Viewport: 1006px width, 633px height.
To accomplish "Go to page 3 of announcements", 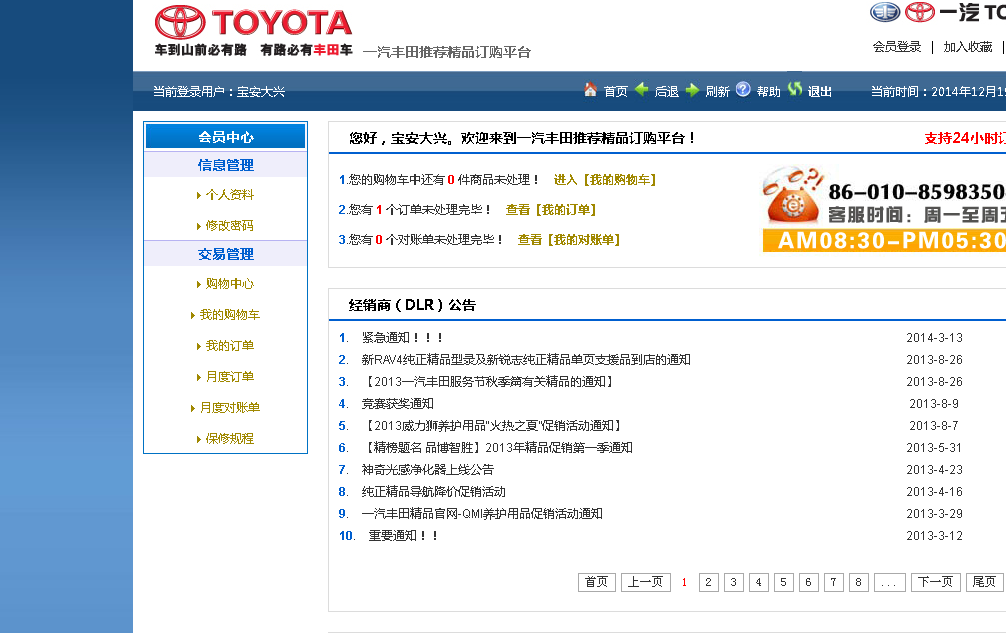I will click(733, 582).
